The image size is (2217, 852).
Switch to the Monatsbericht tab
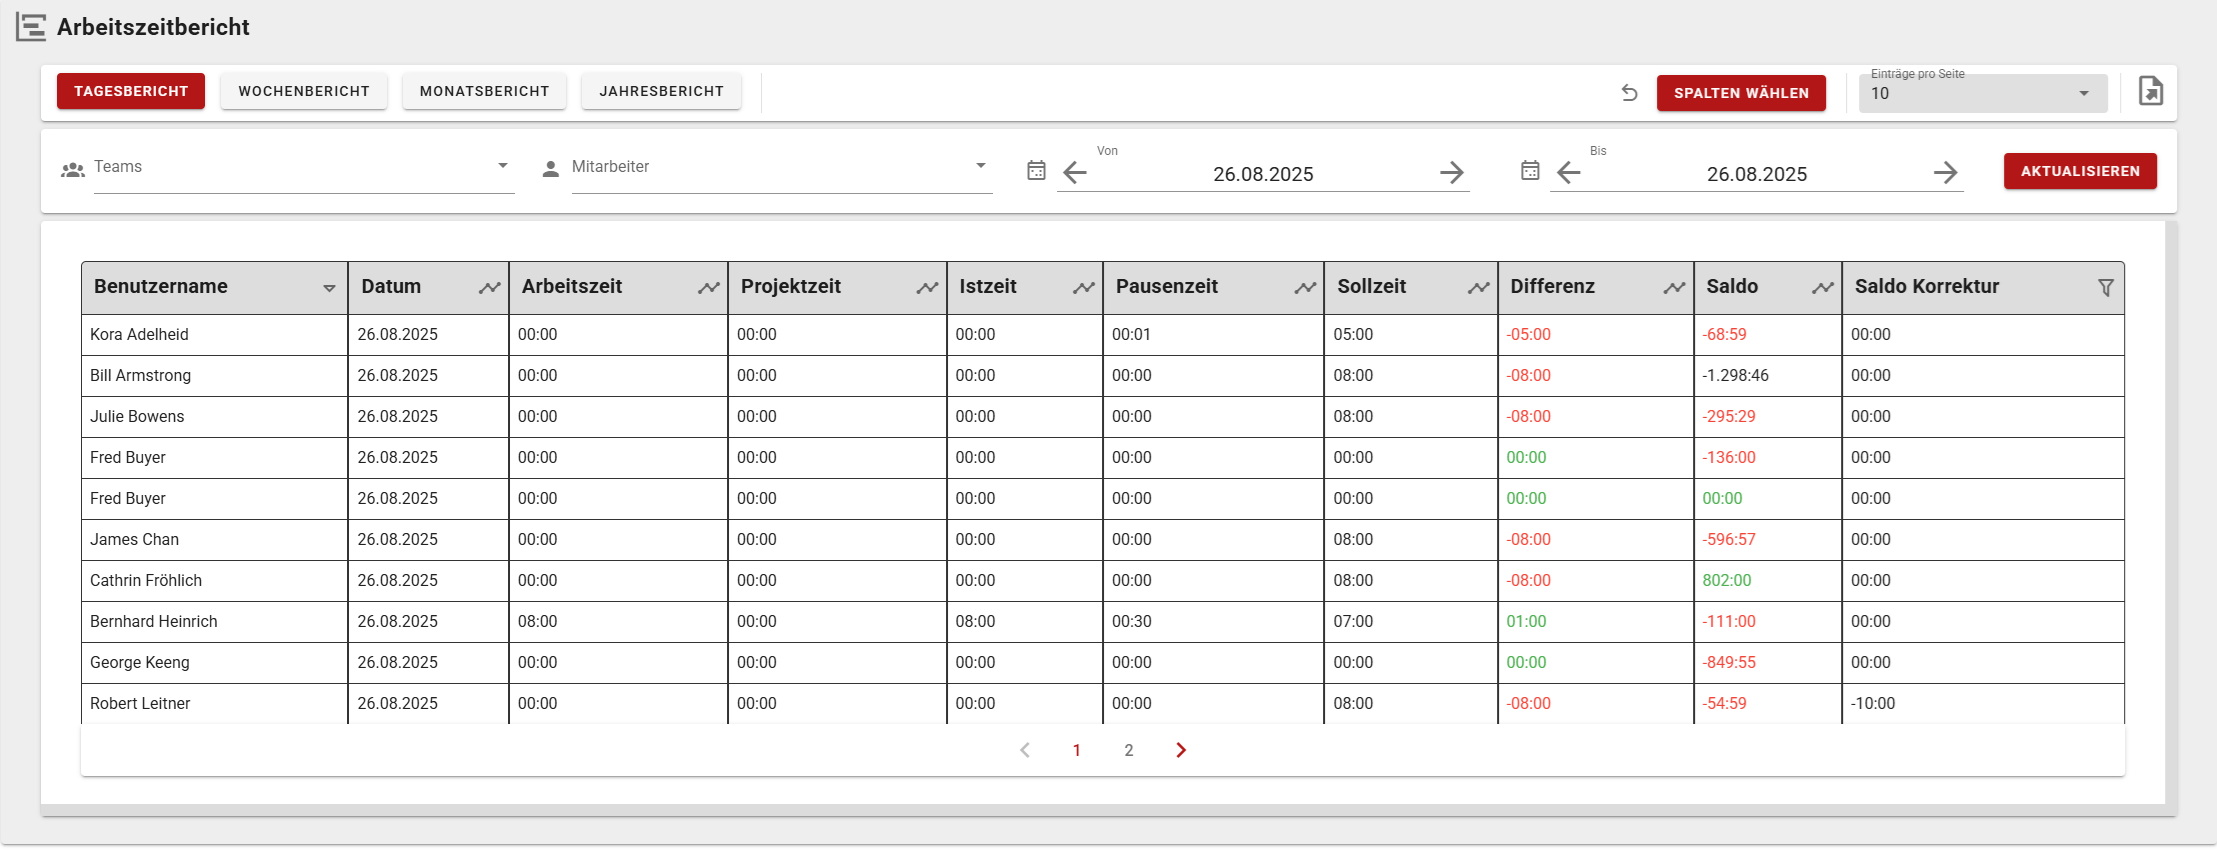tap(484, 91)
